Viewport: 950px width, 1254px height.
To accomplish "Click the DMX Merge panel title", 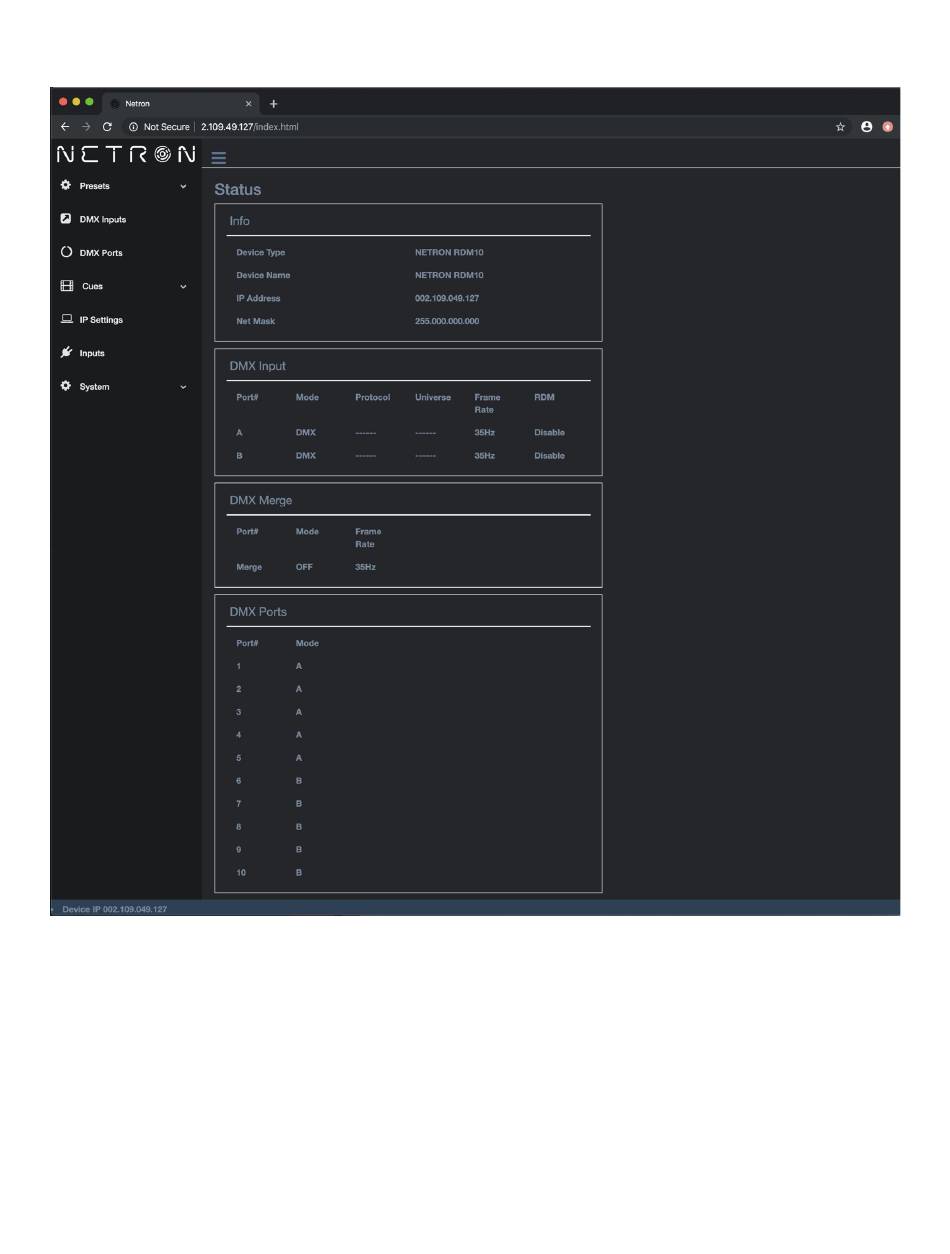I will click(x=261, y=500).
